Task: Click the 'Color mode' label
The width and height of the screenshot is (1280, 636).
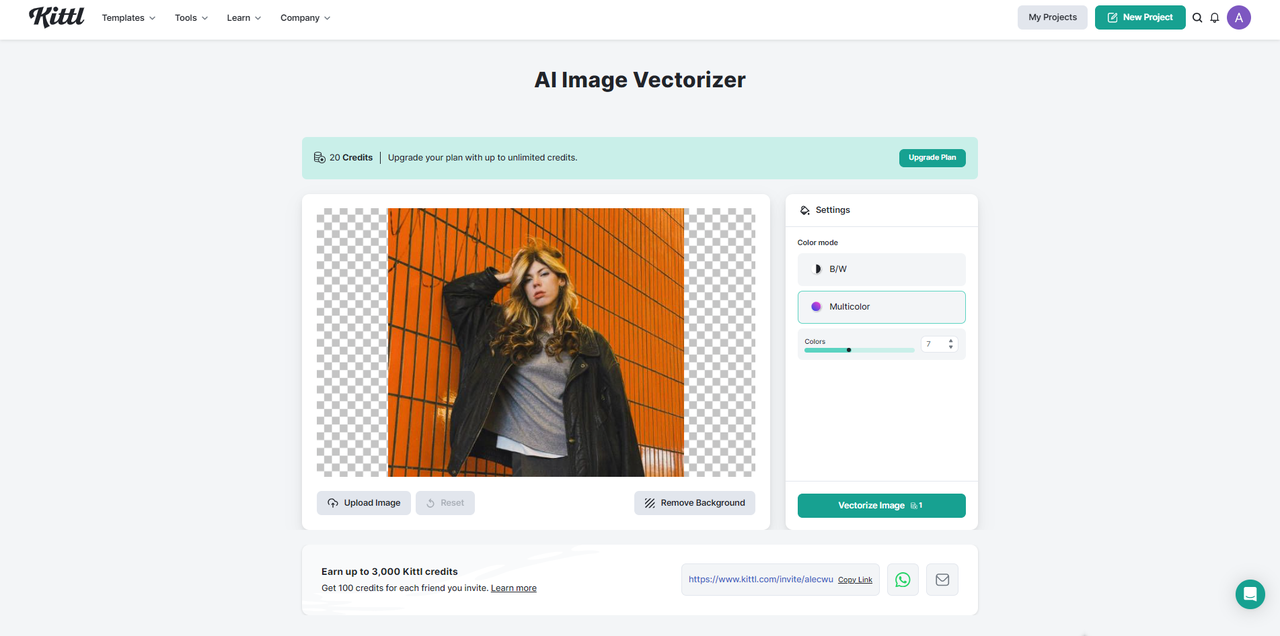Action: click(818, 243)
